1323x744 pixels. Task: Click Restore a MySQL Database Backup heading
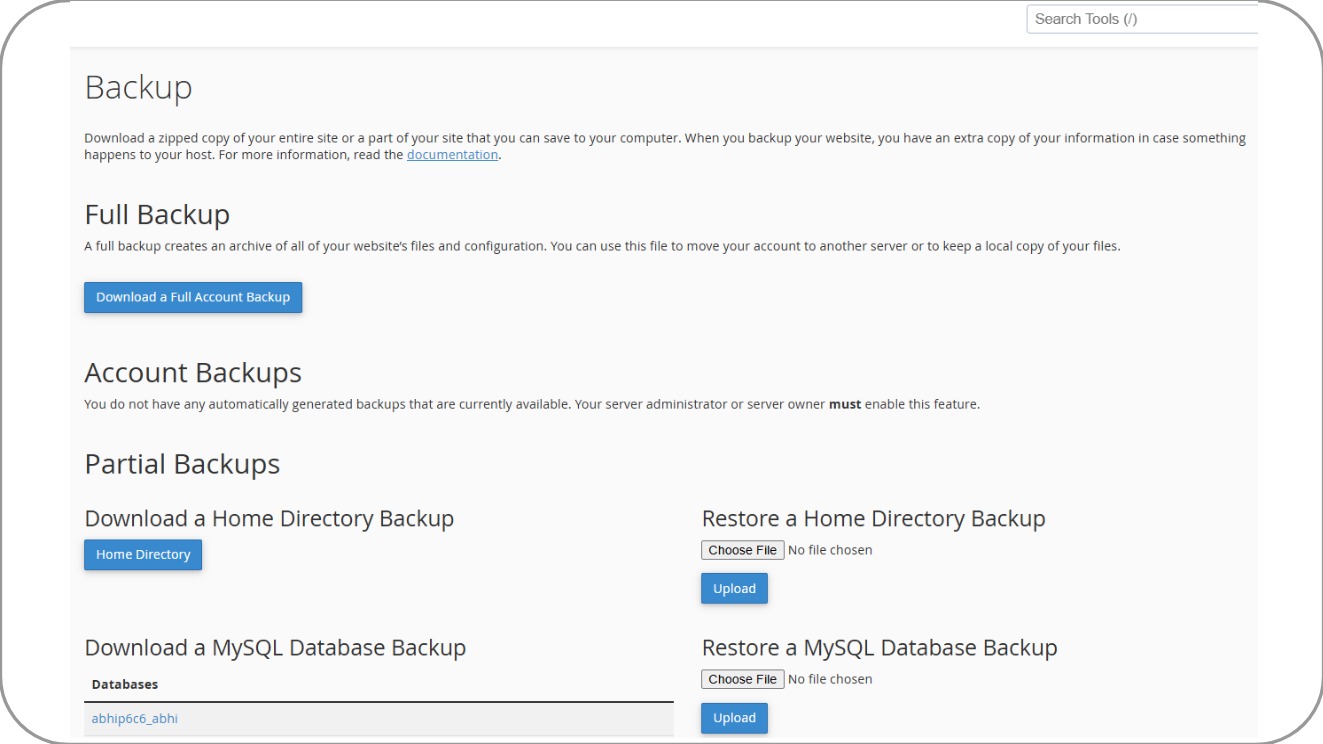point(879,647)
